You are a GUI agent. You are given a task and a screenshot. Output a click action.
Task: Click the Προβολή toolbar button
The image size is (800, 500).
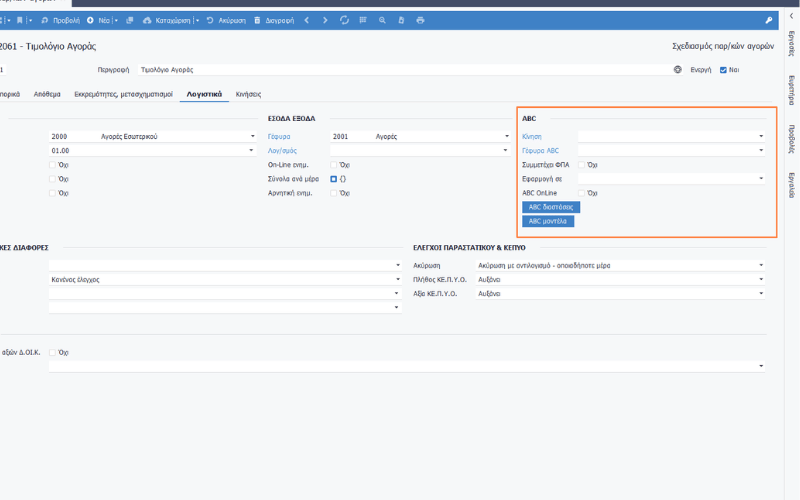coord(61,20)
